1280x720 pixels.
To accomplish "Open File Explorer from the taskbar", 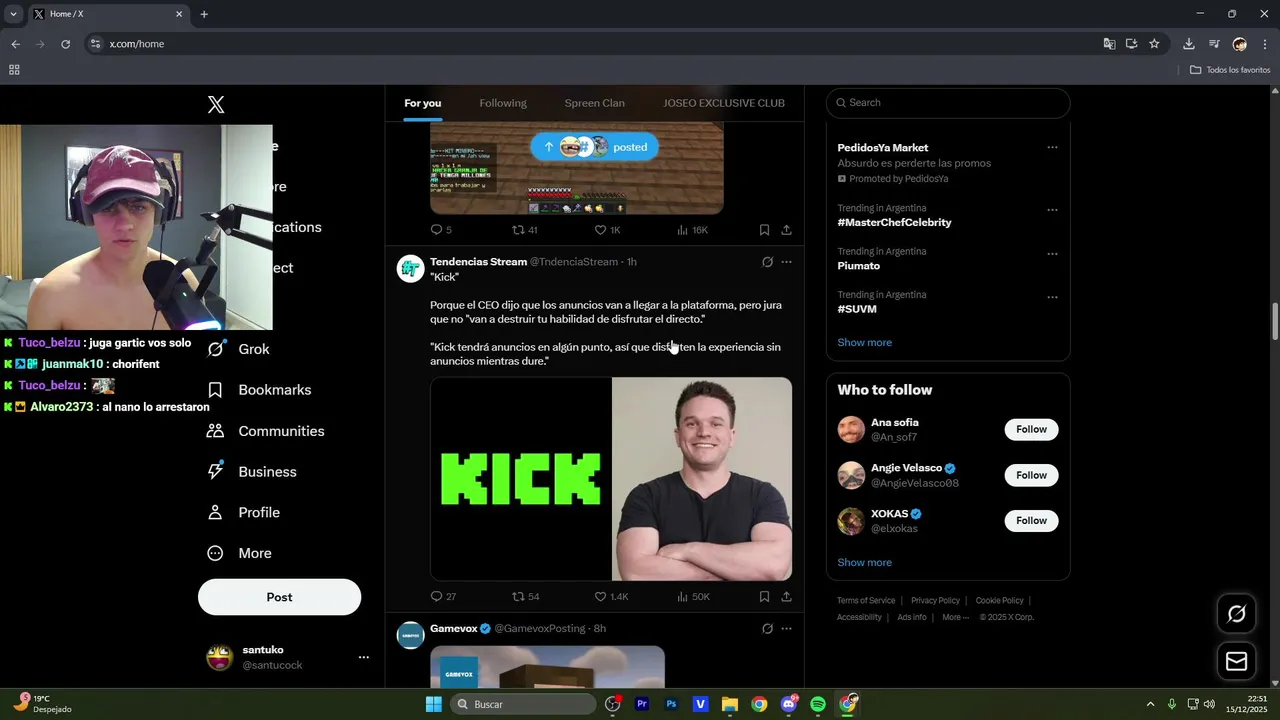I will pyautogui.click(x=730, y=704).
